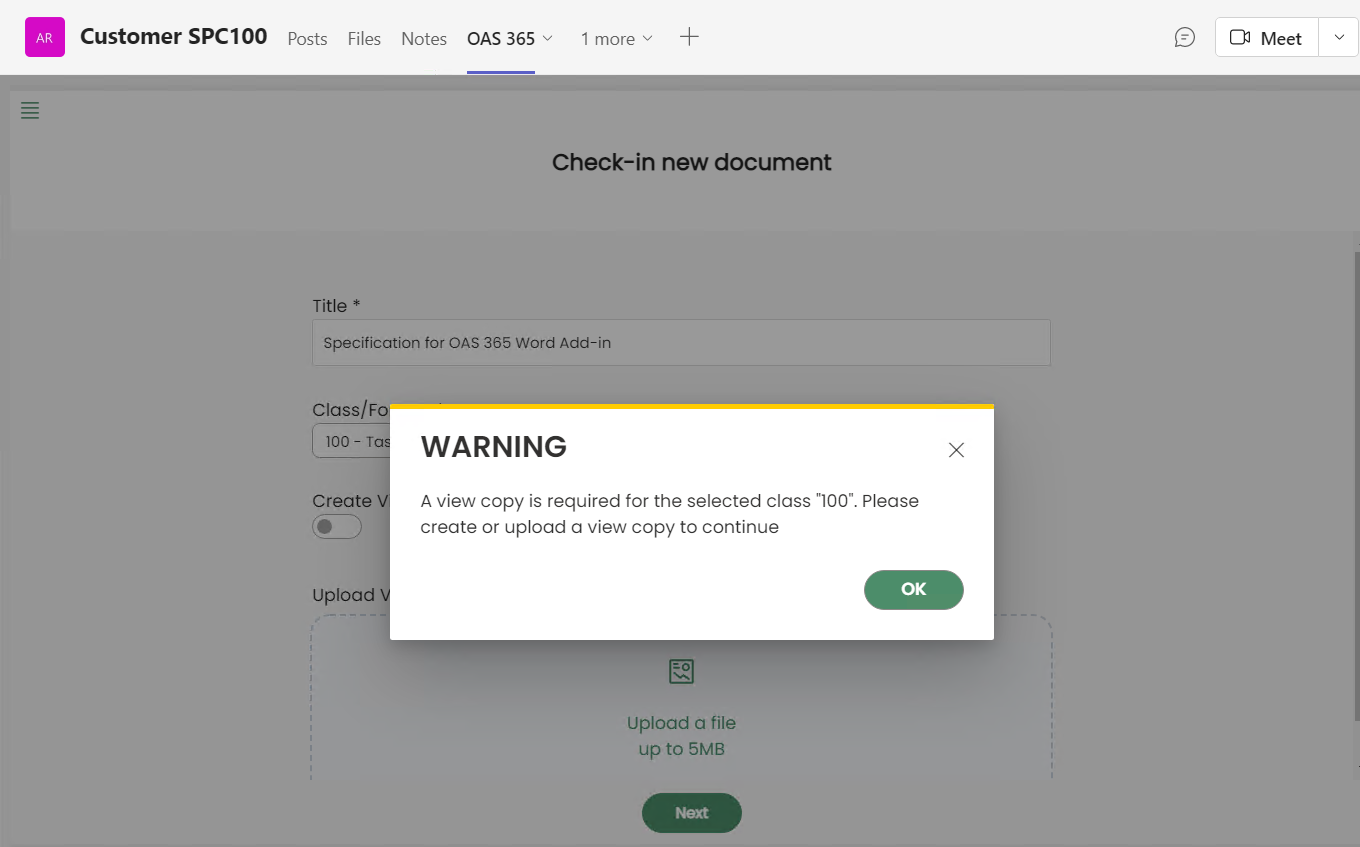Open the Notes tab
Screen dimensions: 1360x847
tap(424, 39)
